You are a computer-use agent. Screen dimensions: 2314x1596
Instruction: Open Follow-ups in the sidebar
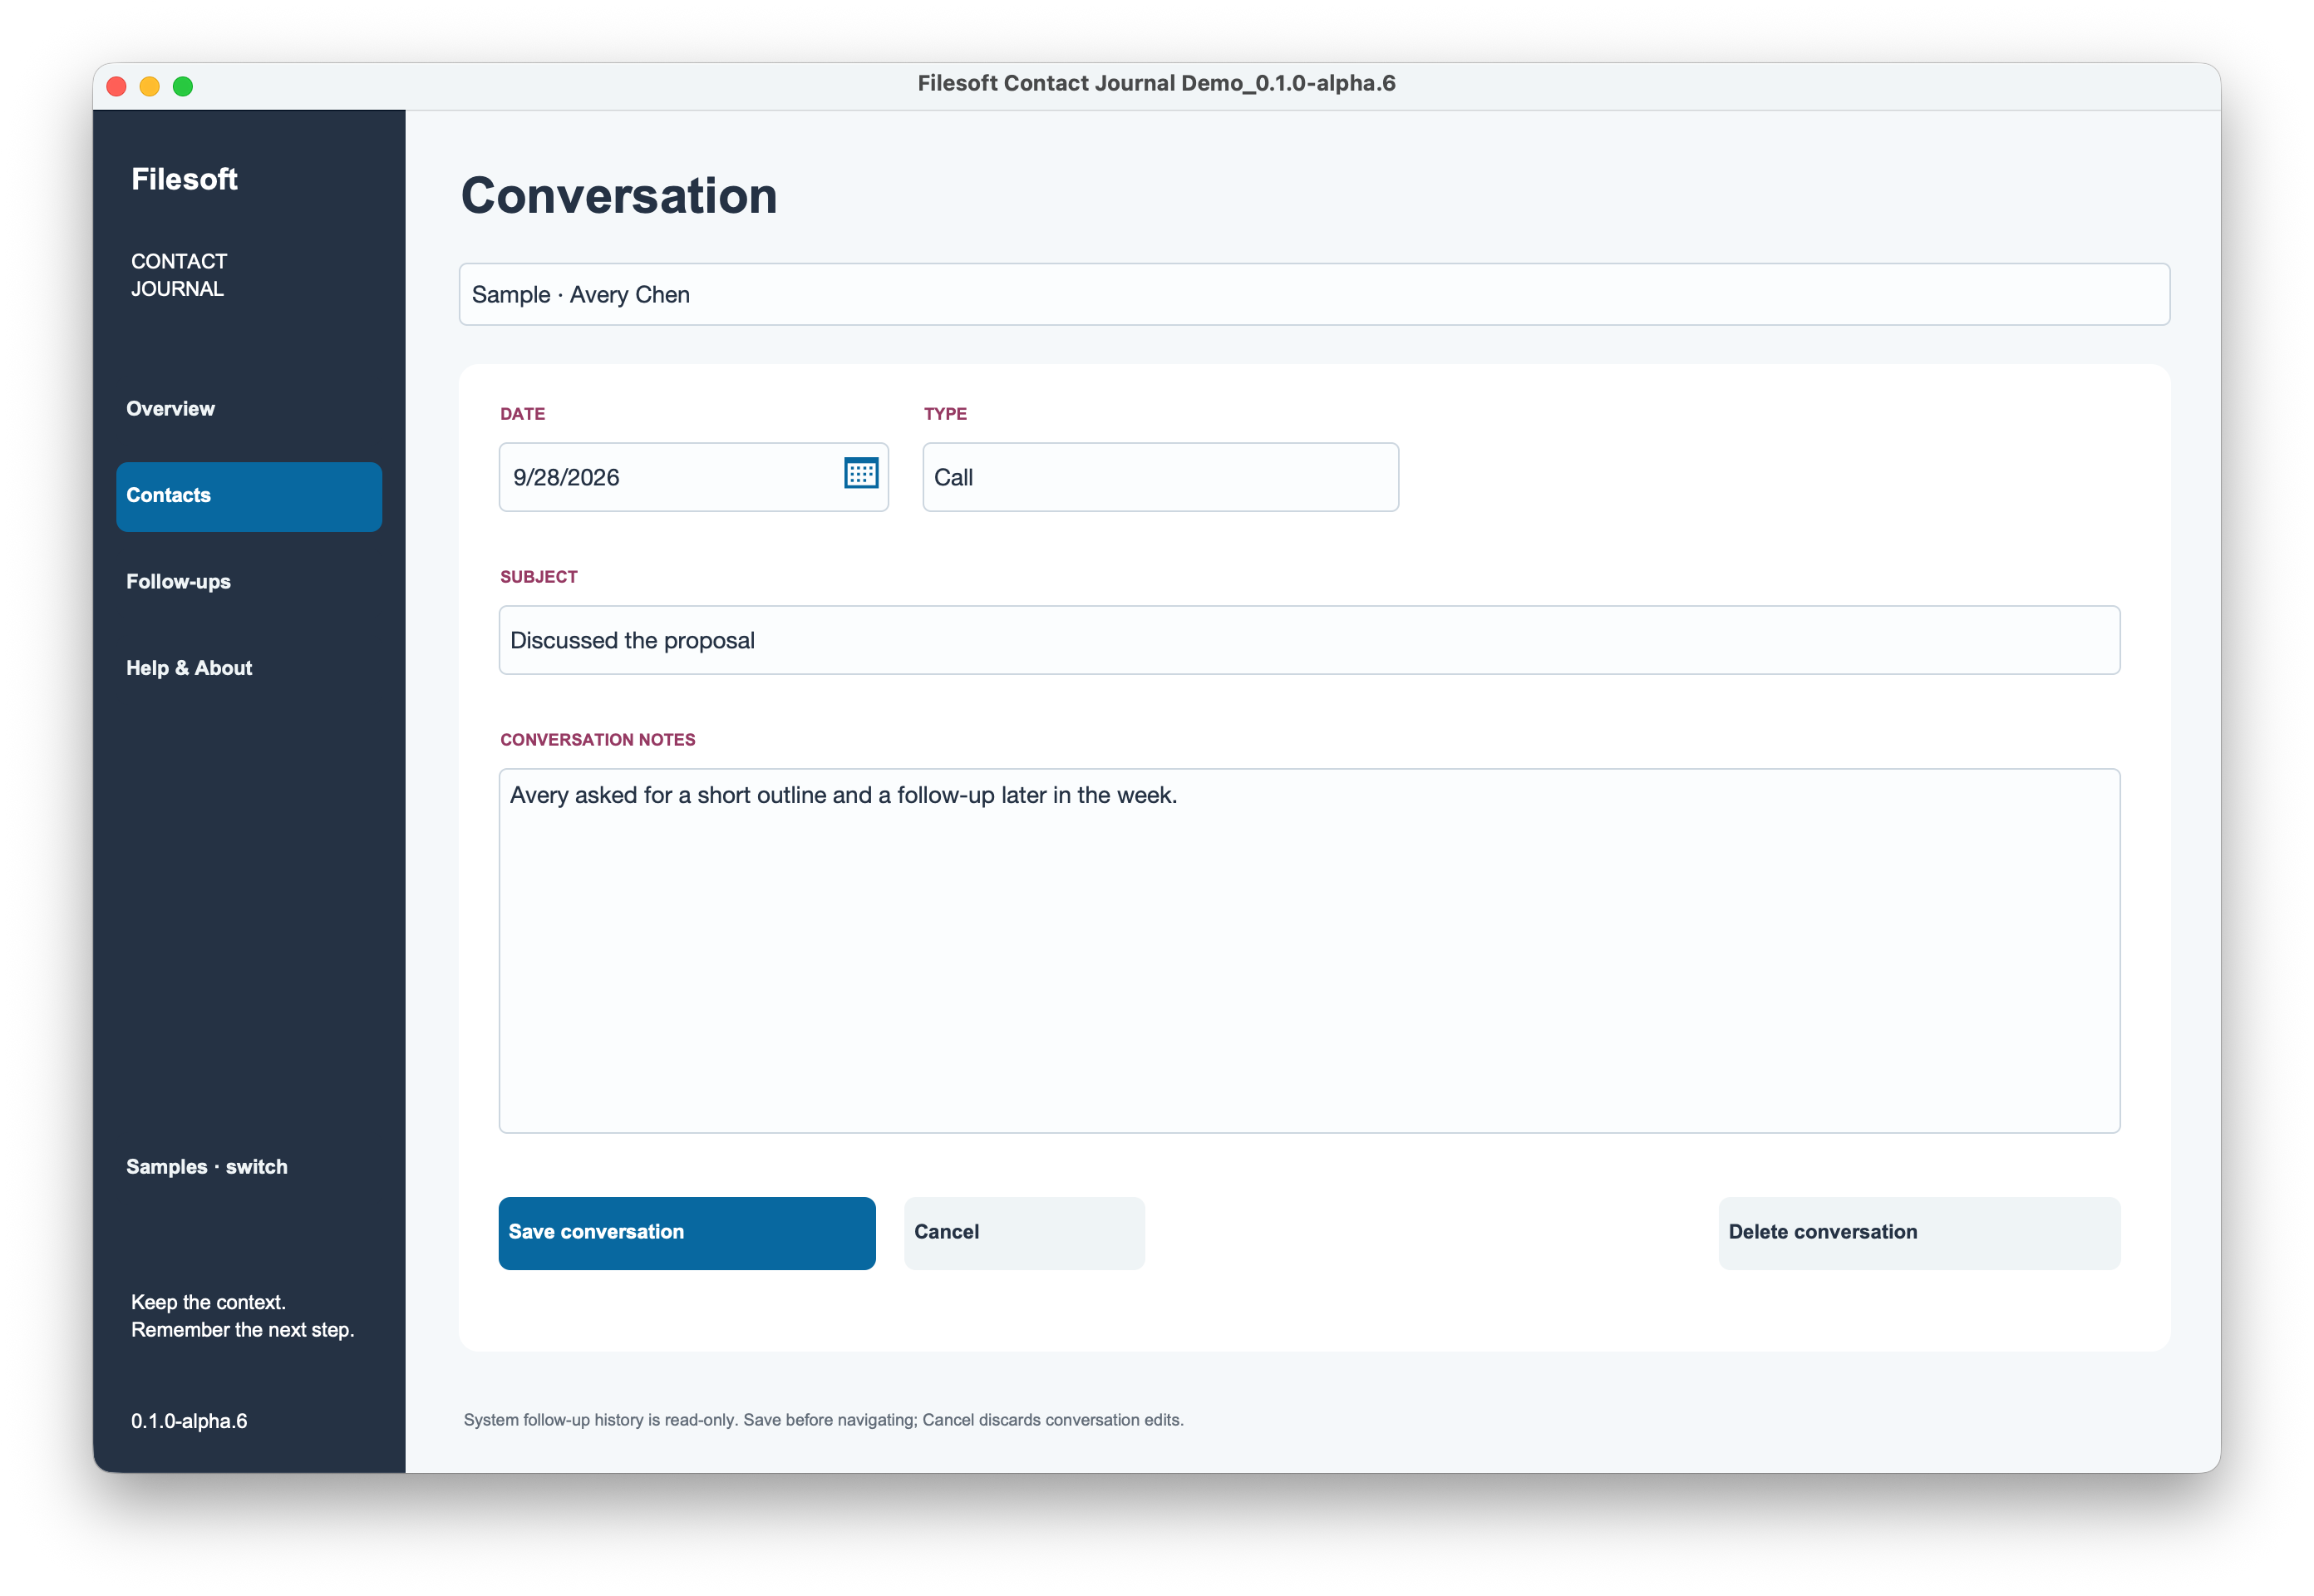[249, 582]
